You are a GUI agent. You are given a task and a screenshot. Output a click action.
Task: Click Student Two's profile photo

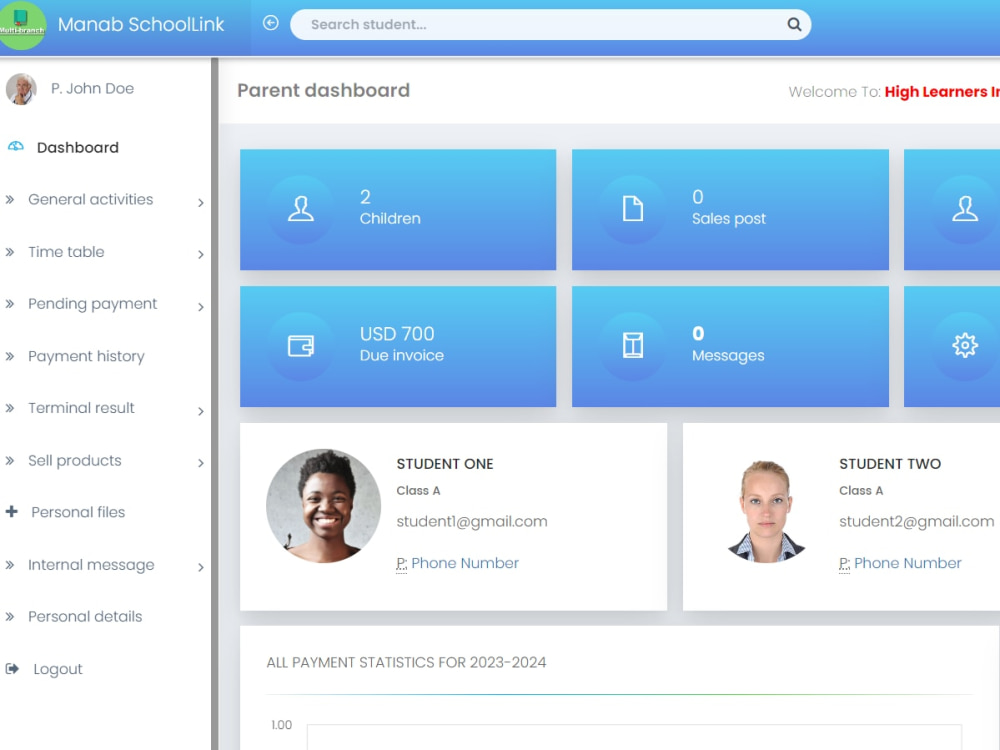click(766, 511)
